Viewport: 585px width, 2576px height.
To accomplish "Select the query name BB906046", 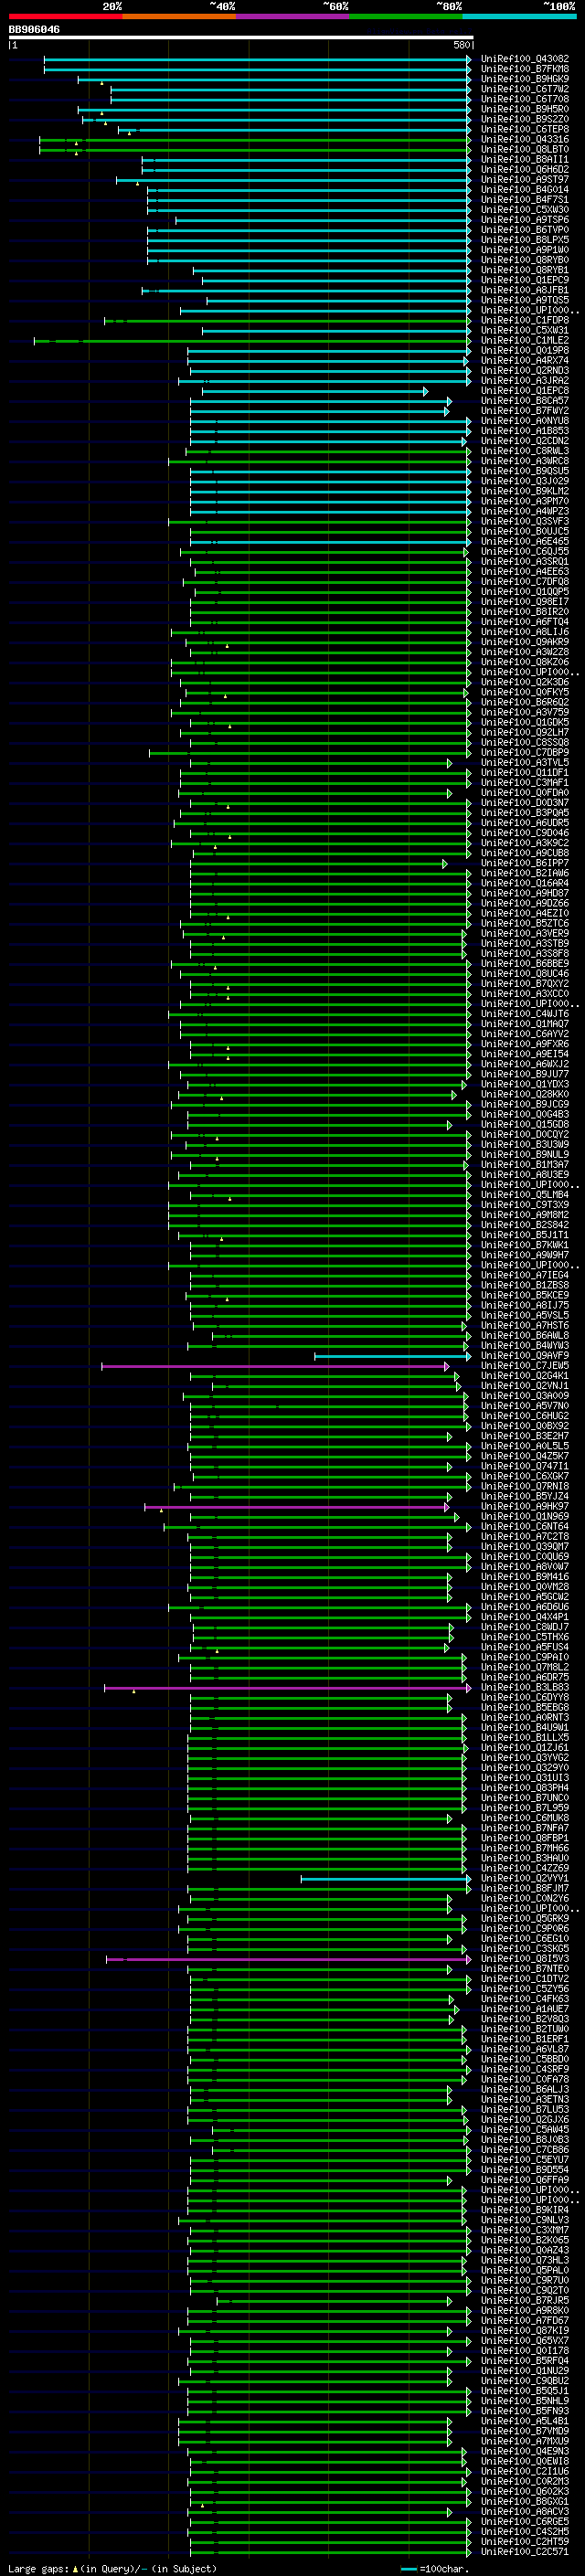I will click(34, 29).
